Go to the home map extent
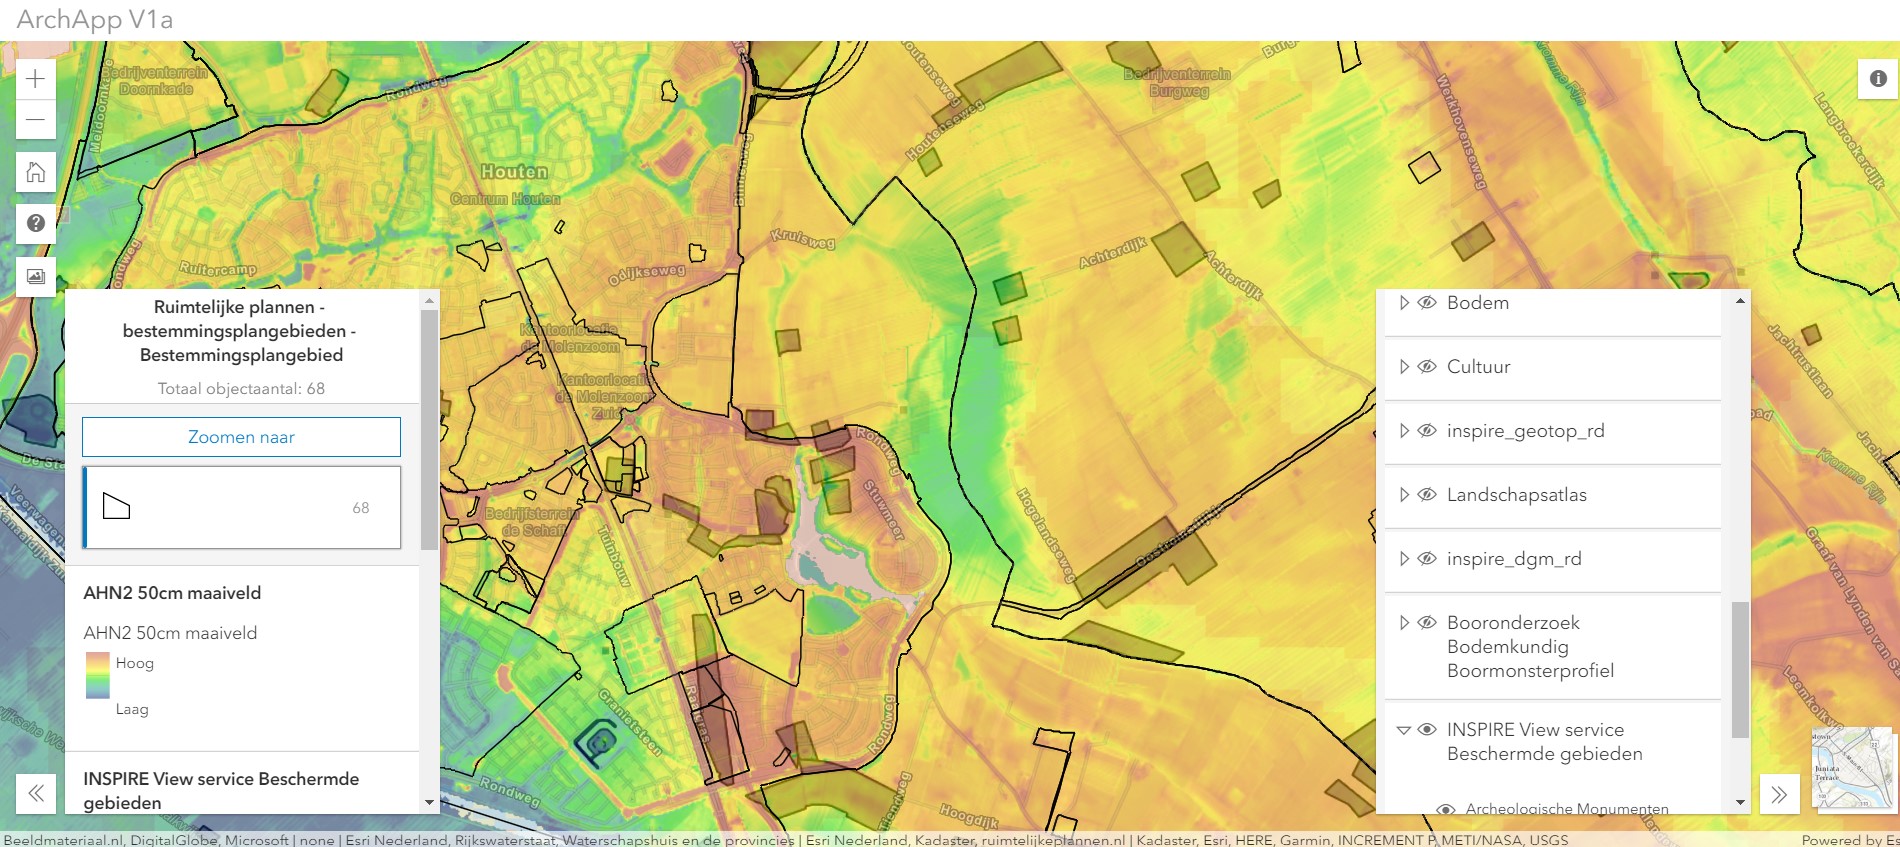1900x847 pixels. pyautogui.click(x=36, y=173)
